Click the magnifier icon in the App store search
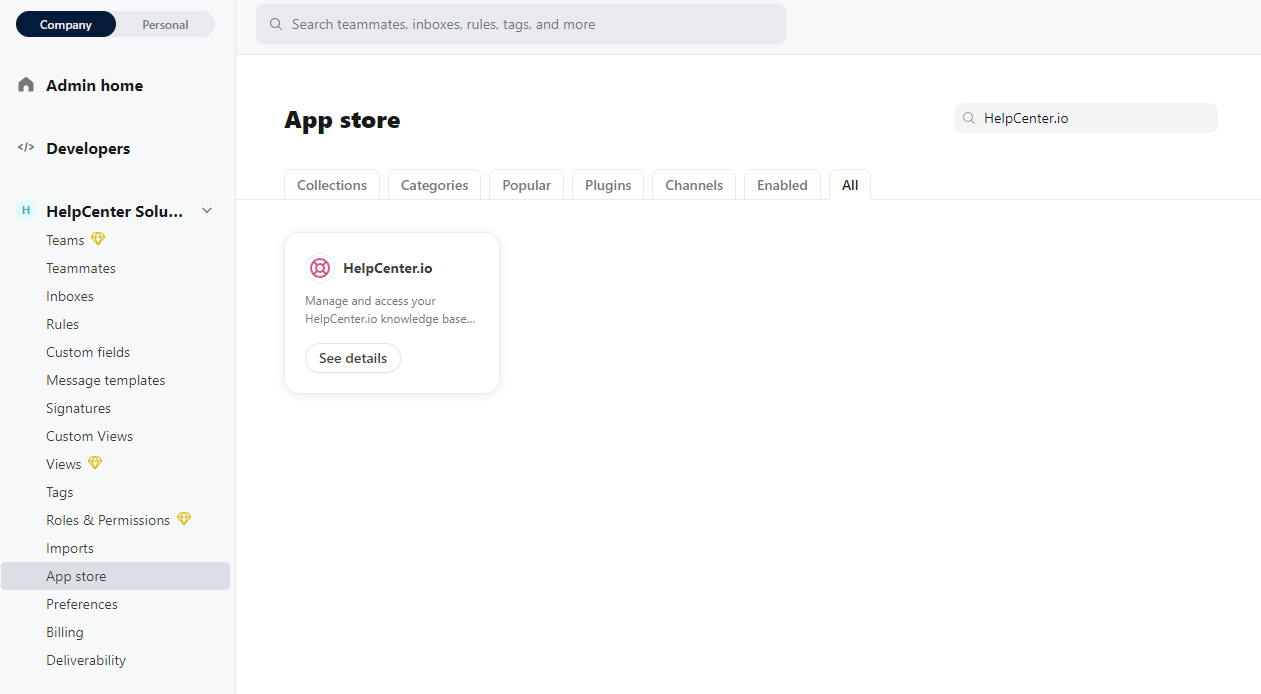Viewport: 1261px width, 694px height. tap(969, 118)
